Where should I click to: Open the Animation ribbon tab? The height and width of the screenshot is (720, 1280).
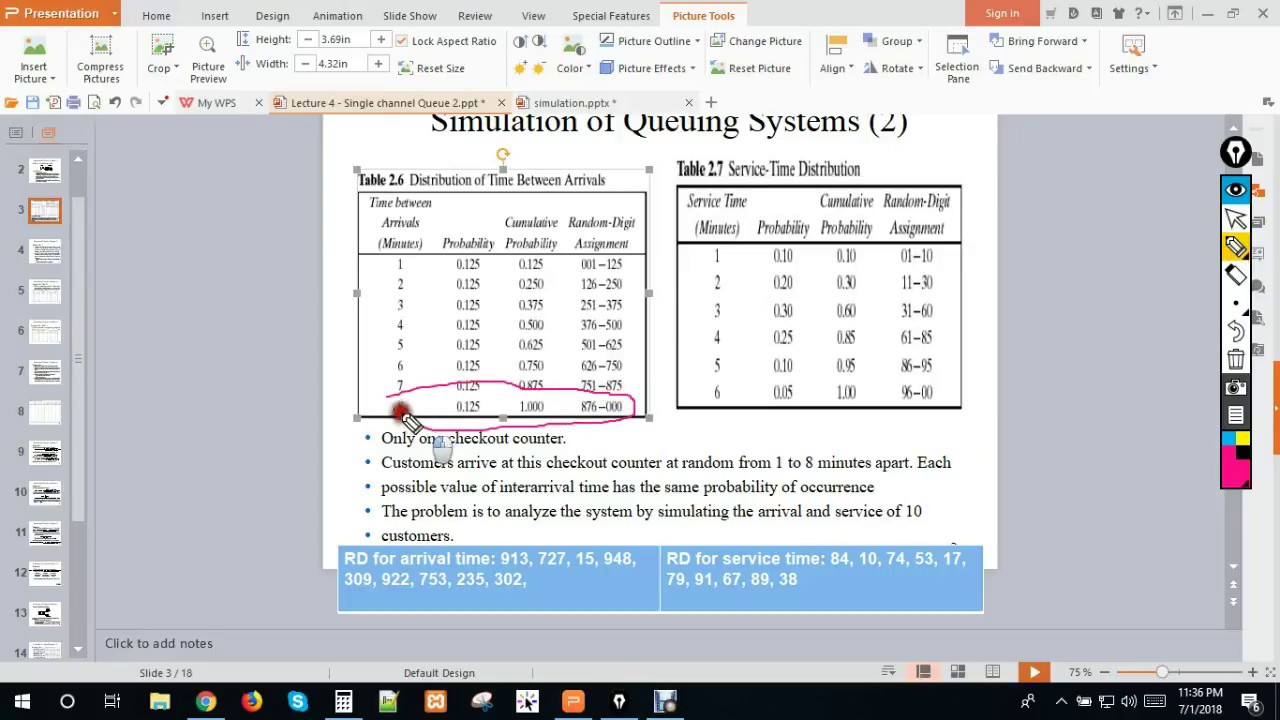click(337, 16)
